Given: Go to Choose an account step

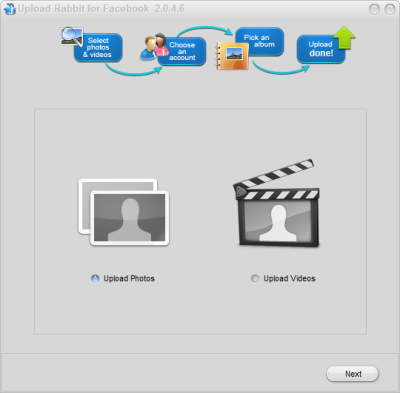Looking at the screenshot, I should (182, 51).
